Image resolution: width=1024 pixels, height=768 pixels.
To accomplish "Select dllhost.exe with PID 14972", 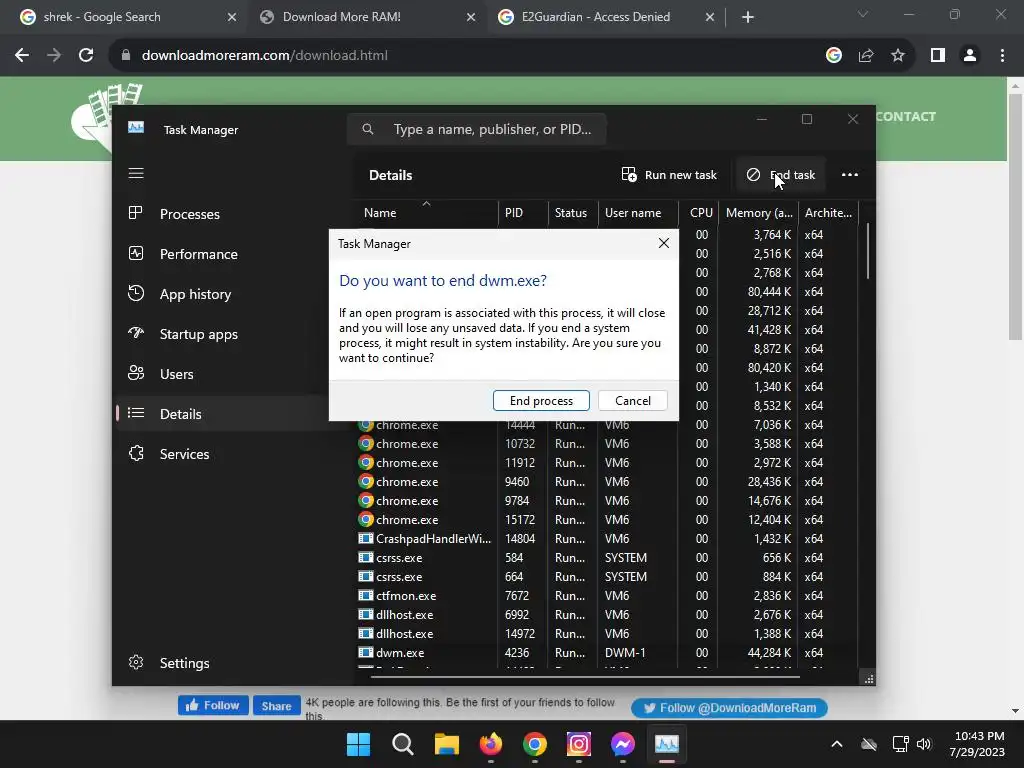I will (x=607, y=633).
